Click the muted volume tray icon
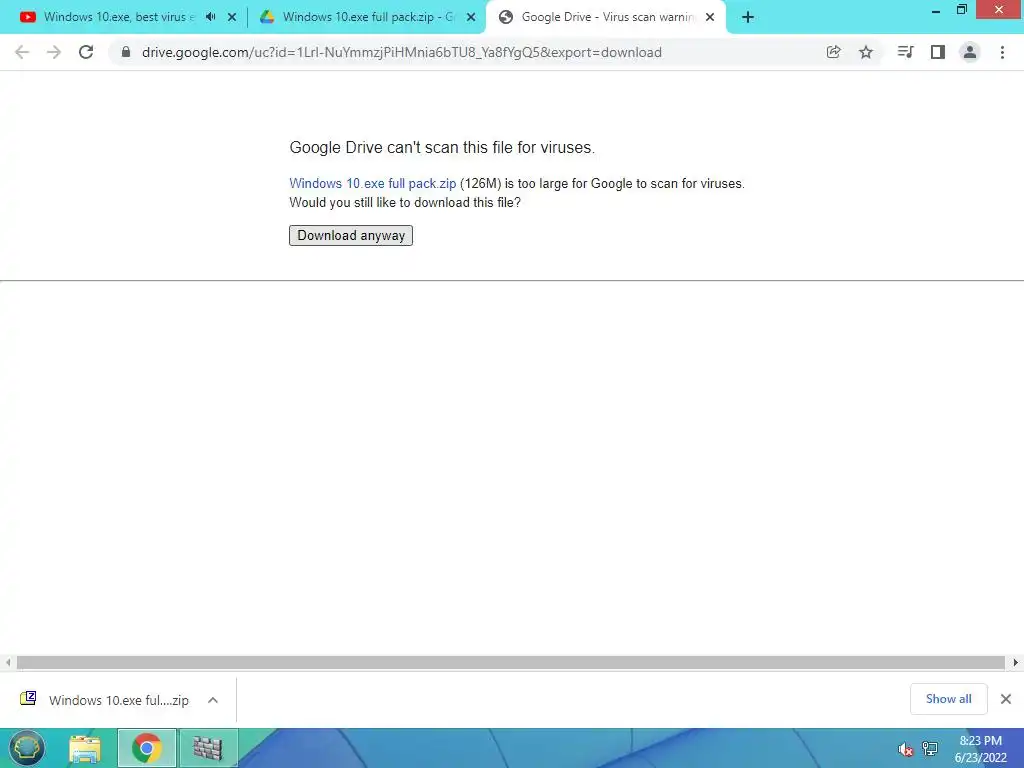Screen dimensions: 1024x768 (x=905, y=750)
